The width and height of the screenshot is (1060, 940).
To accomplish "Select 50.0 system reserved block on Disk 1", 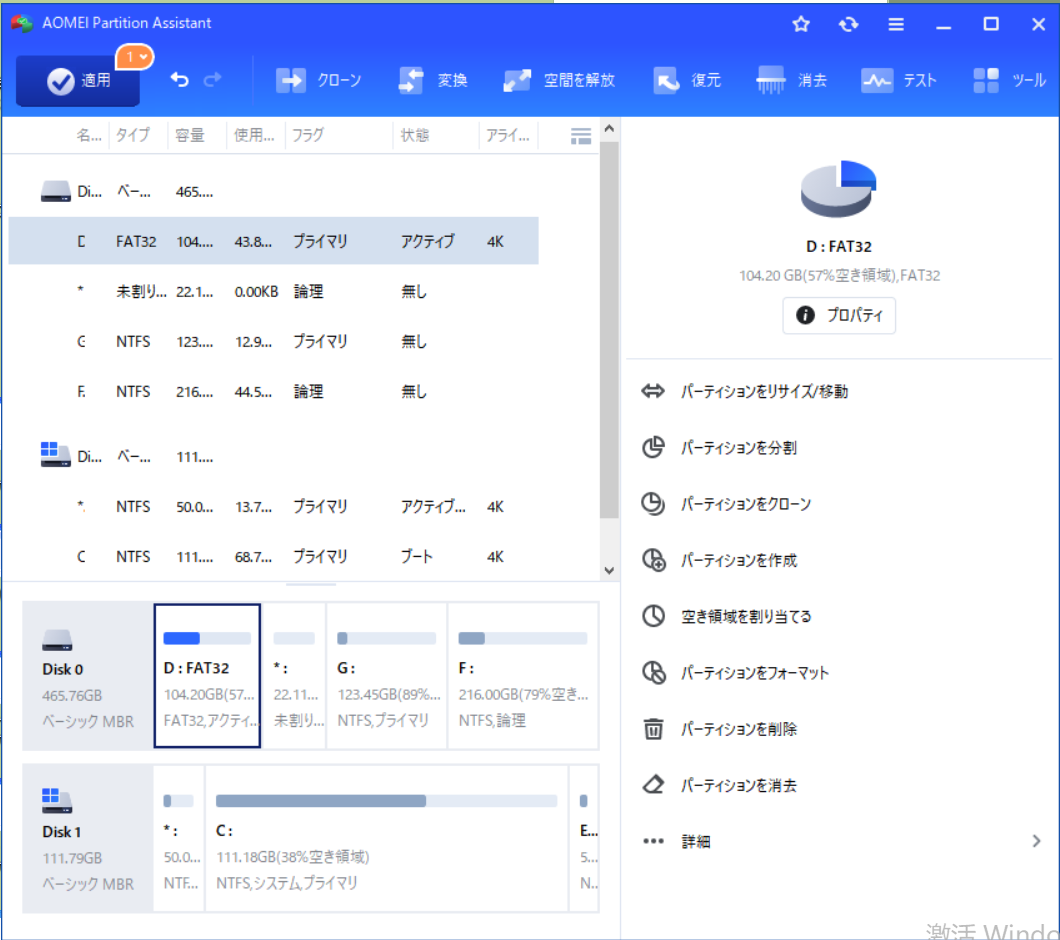I will coord(179,839).
